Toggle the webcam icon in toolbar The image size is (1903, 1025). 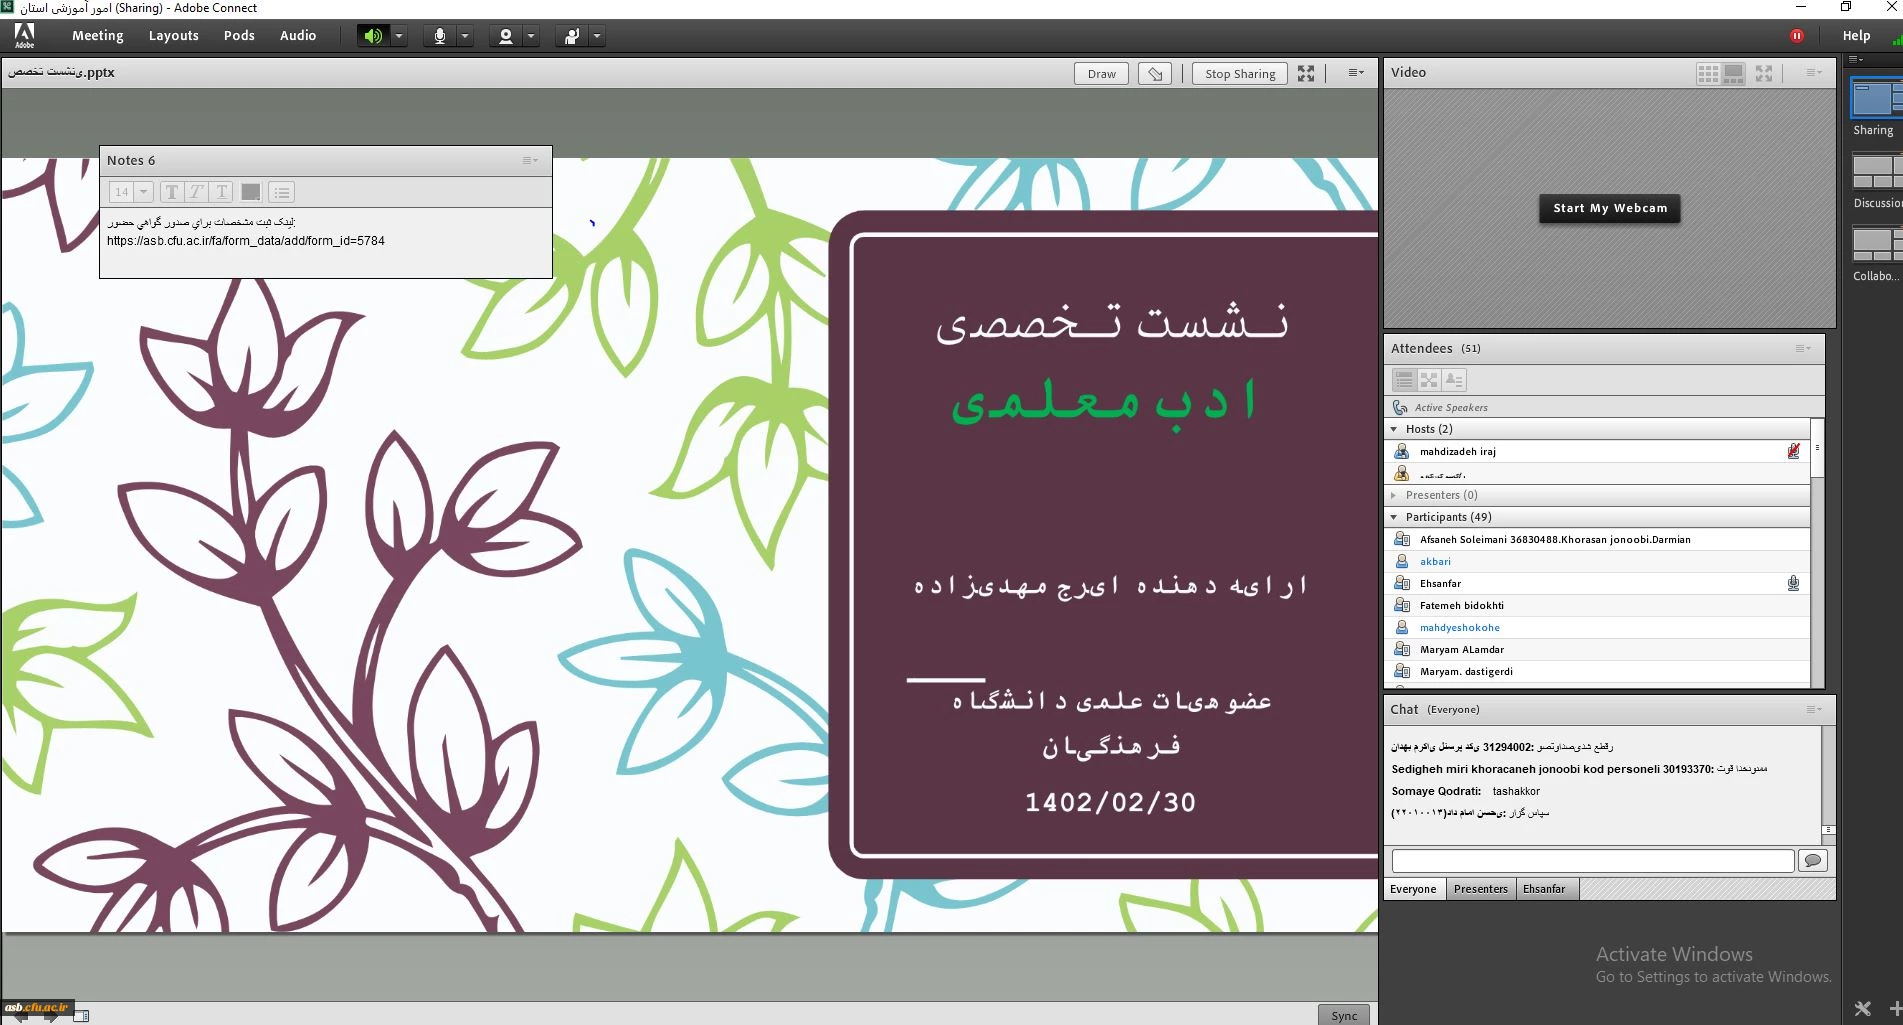point(506,36)
